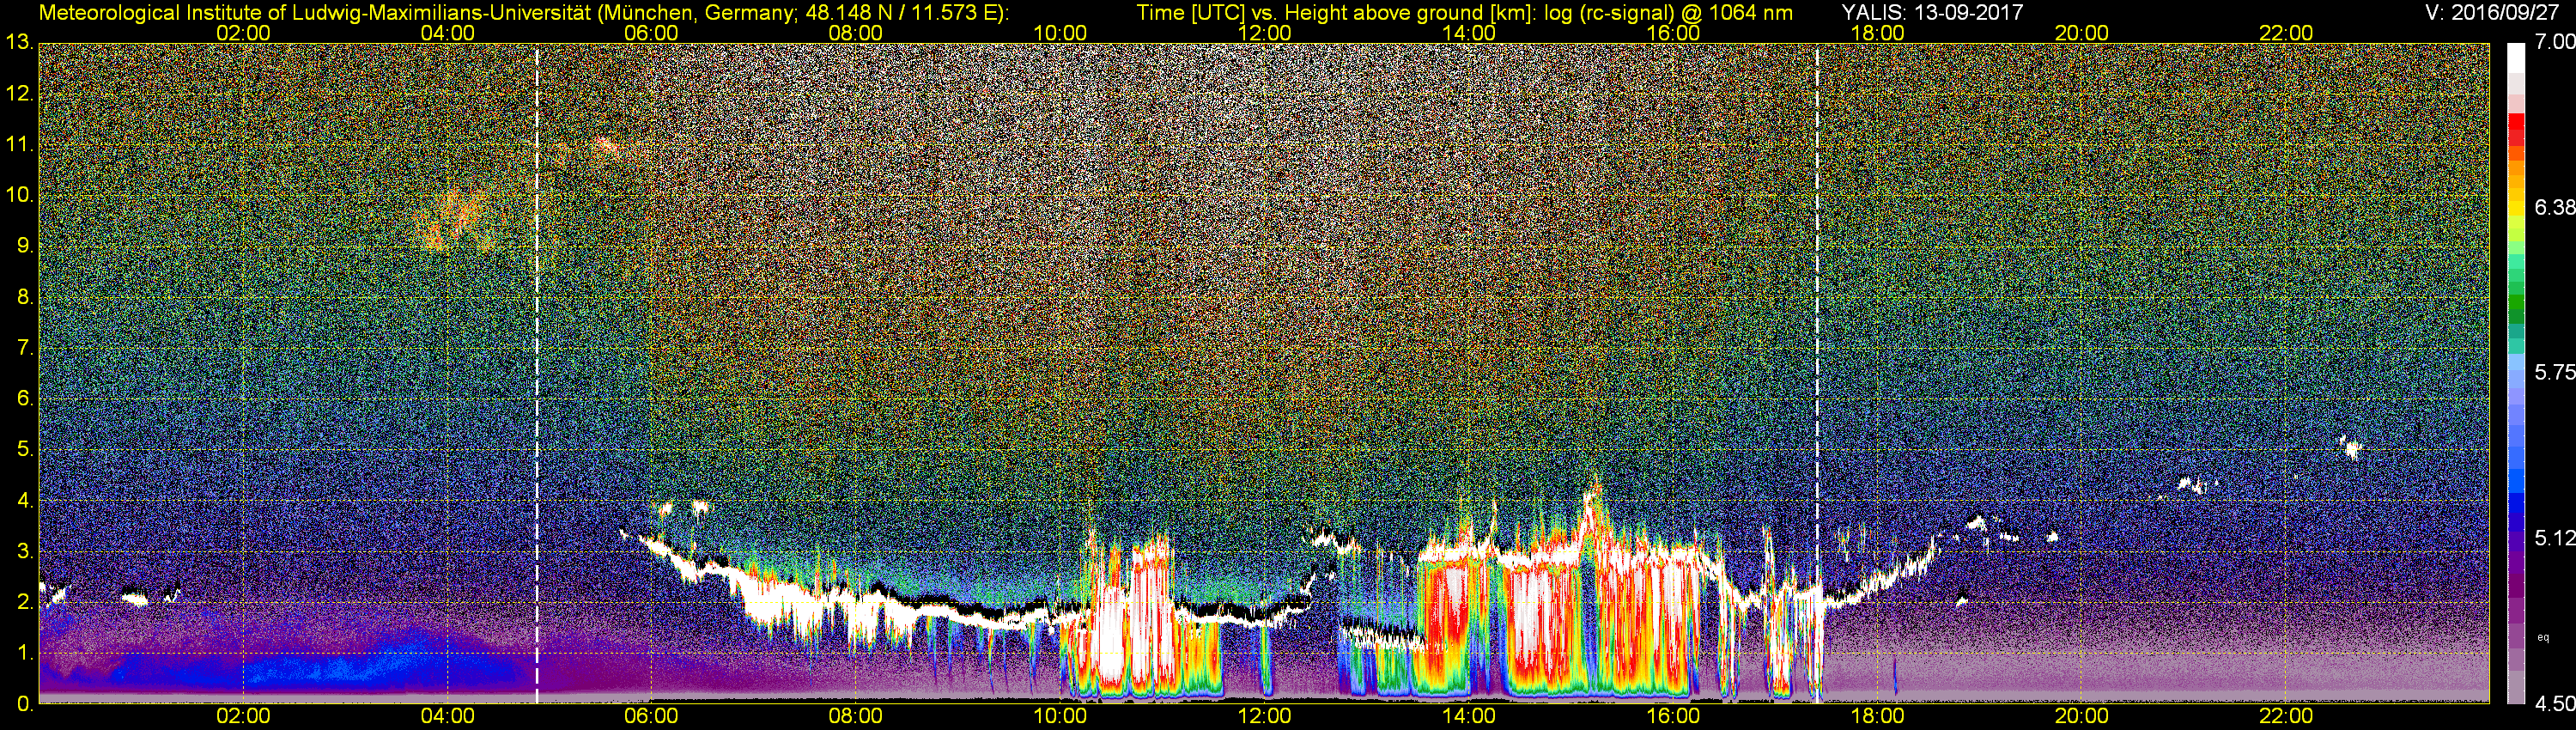Image resolution: width=2576 pixels, height=730 pixels.
Task: Select 20:00 on the bottom time axis
Action: click(2082, 716)
